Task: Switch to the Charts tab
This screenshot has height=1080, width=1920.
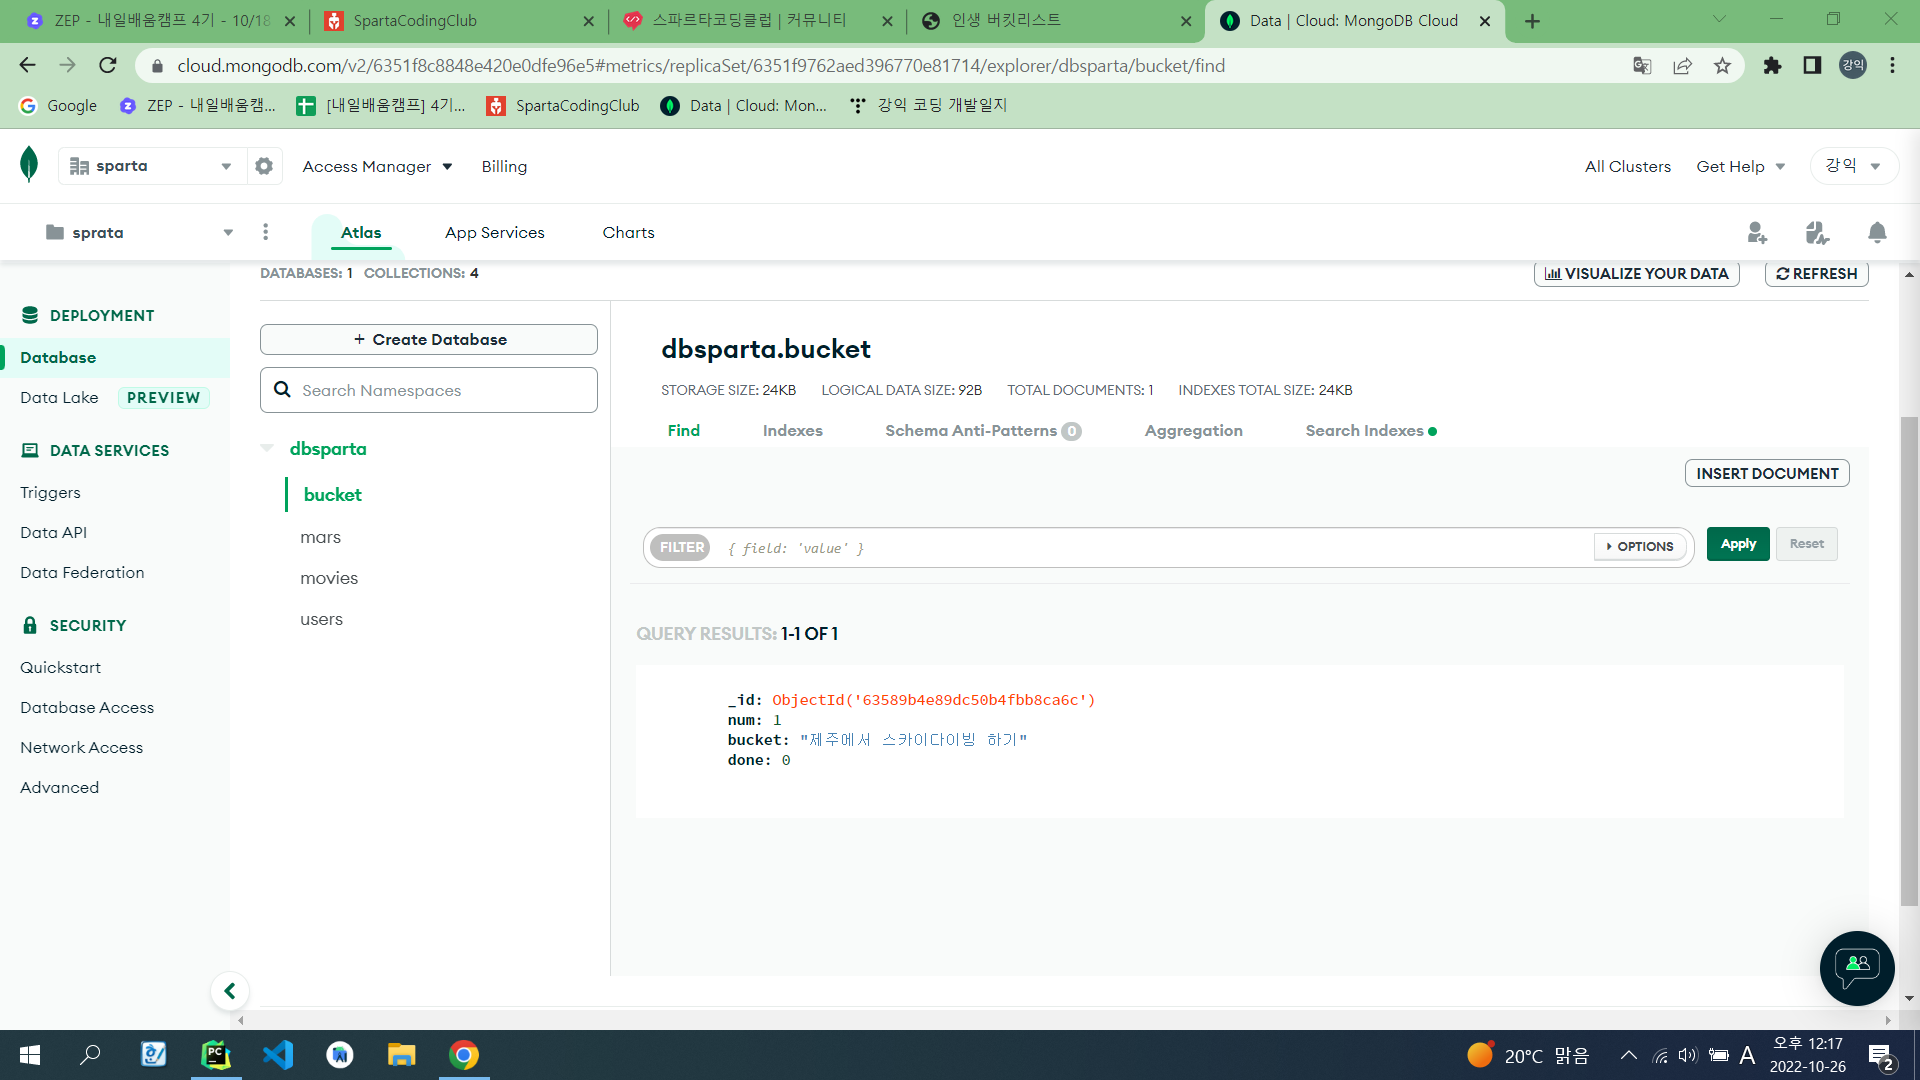Action: tap(628, 233)
